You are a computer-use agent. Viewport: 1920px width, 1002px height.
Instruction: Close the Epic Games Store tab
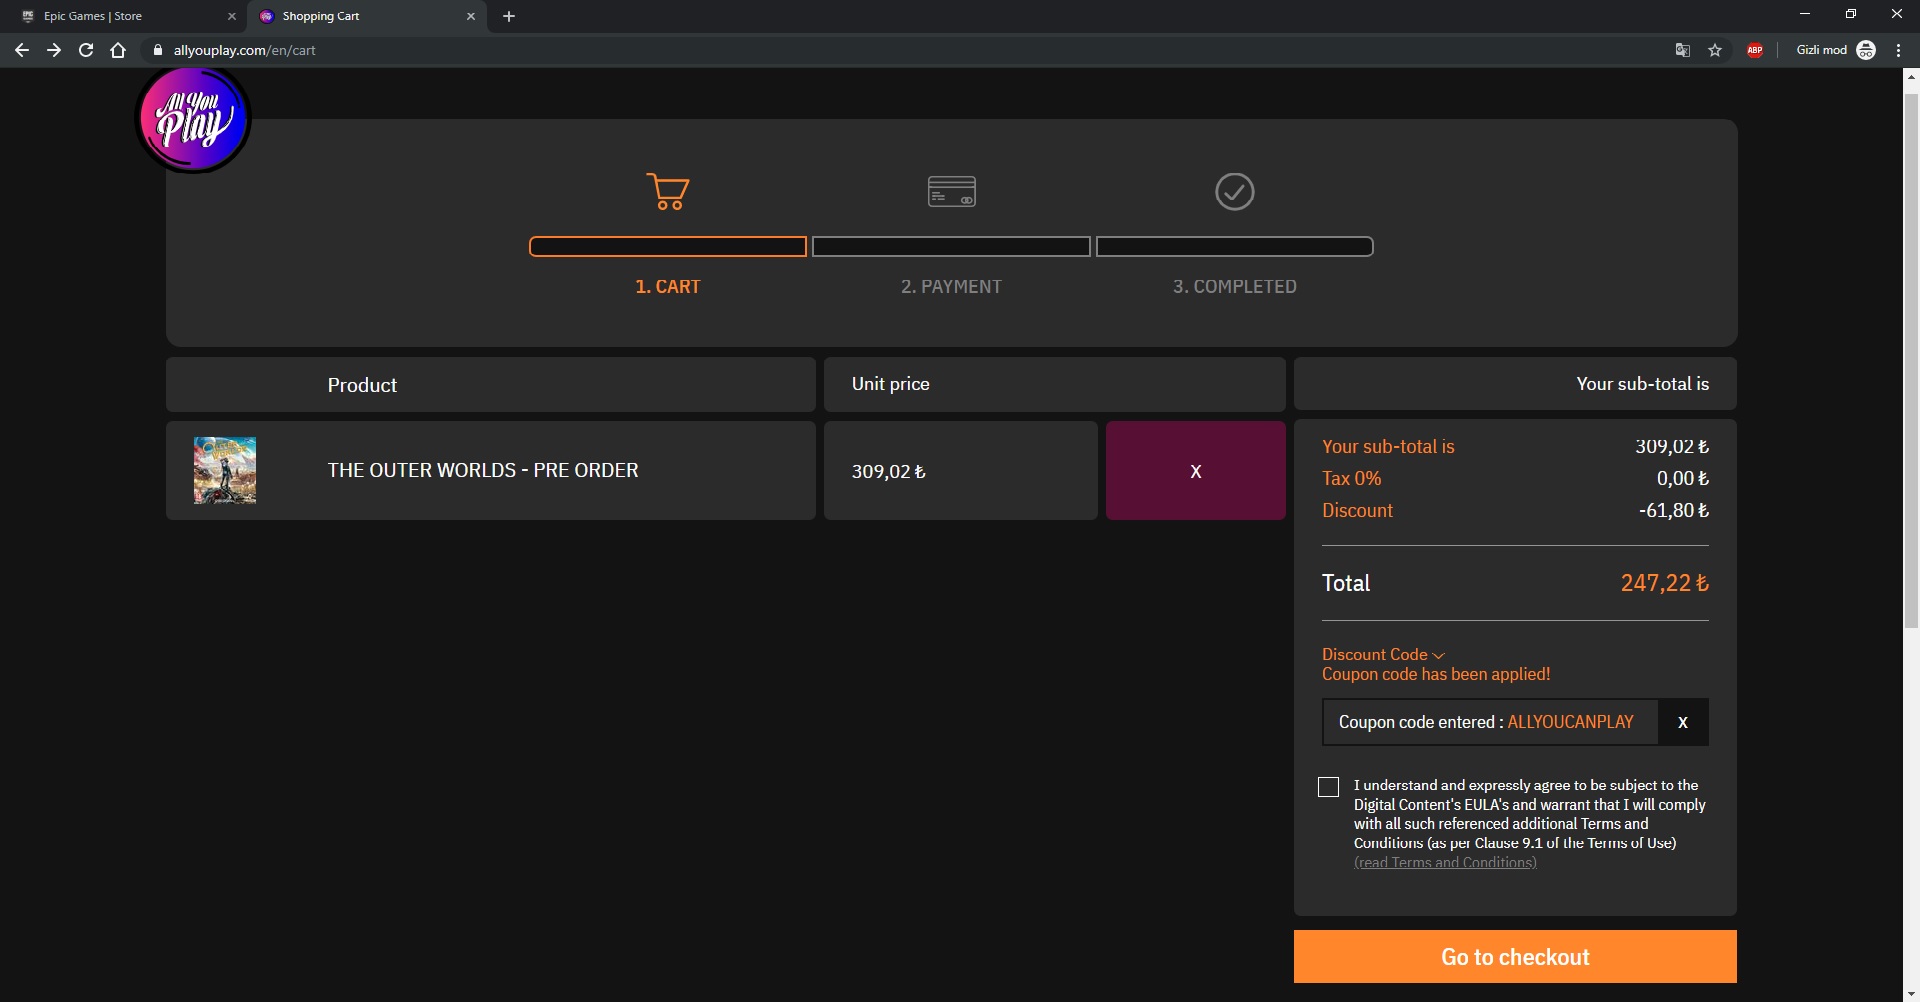click(231, 16)
